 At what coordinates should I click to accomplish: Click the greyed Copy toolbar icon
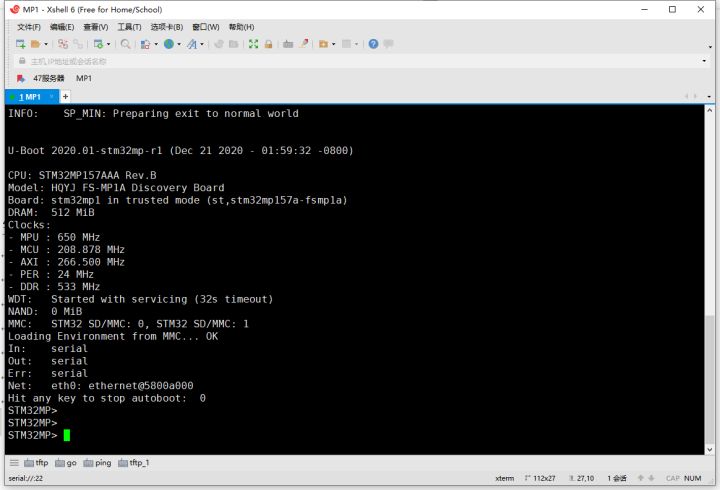(x=219, y=44)
